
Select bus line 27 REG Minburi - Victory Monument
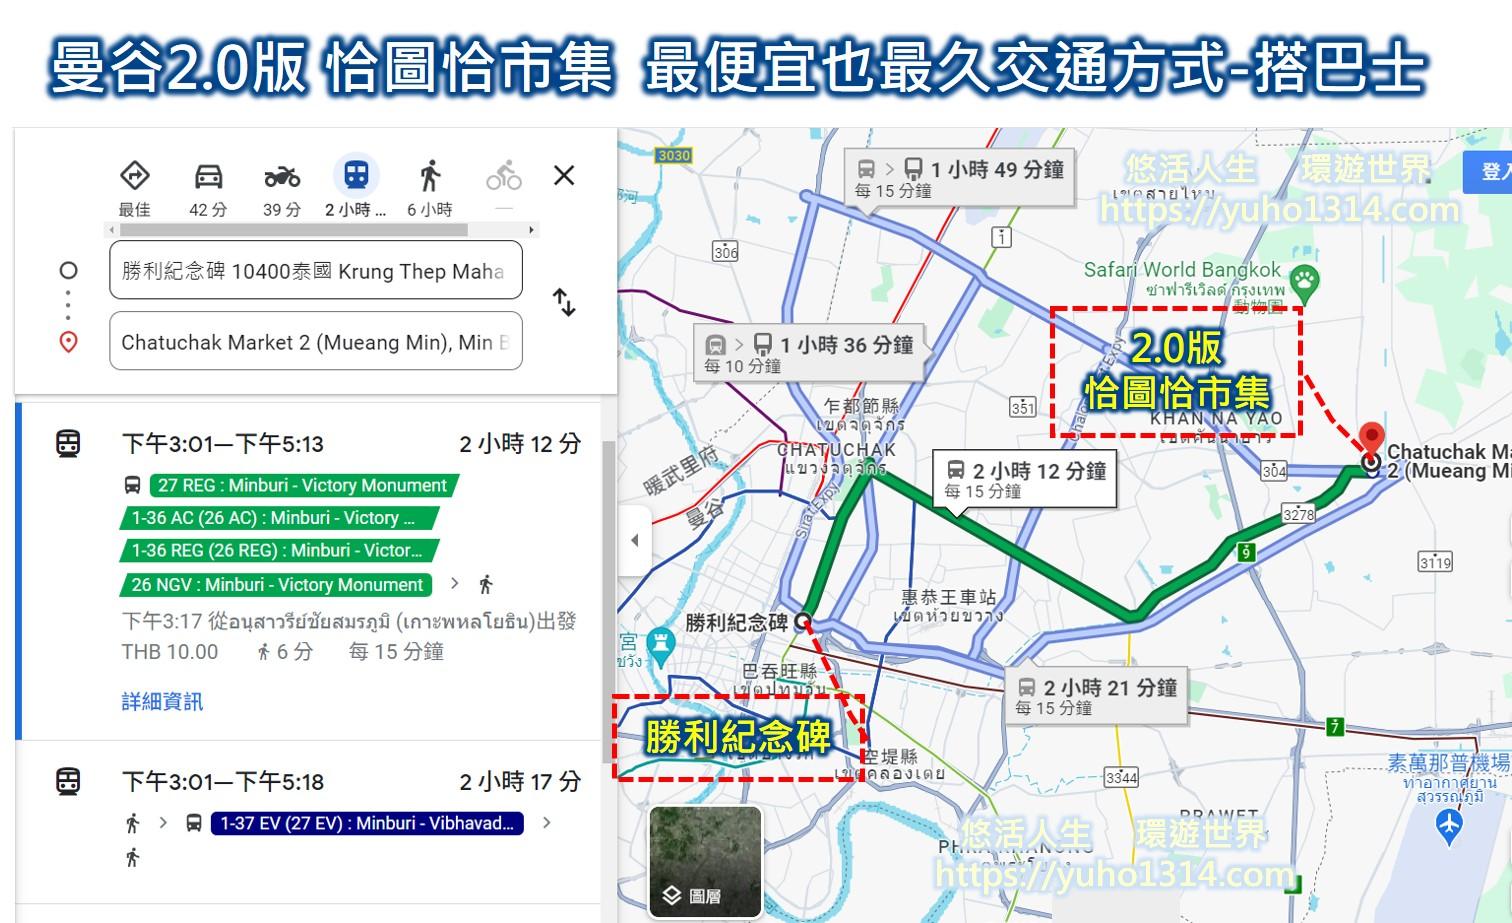(x=303, y=486)
